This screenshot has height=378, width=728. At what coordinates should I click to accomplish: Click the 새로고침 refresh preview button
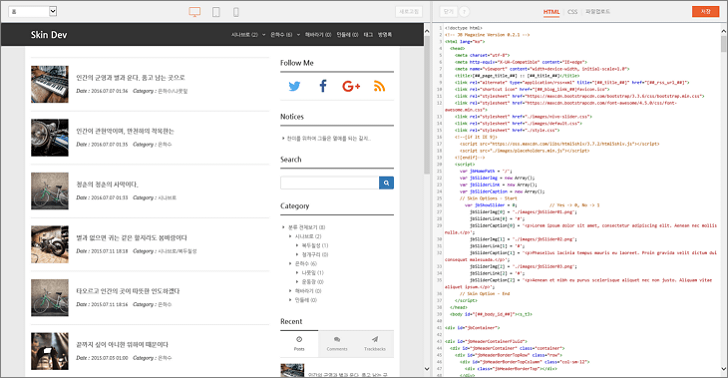coord(409,12)
